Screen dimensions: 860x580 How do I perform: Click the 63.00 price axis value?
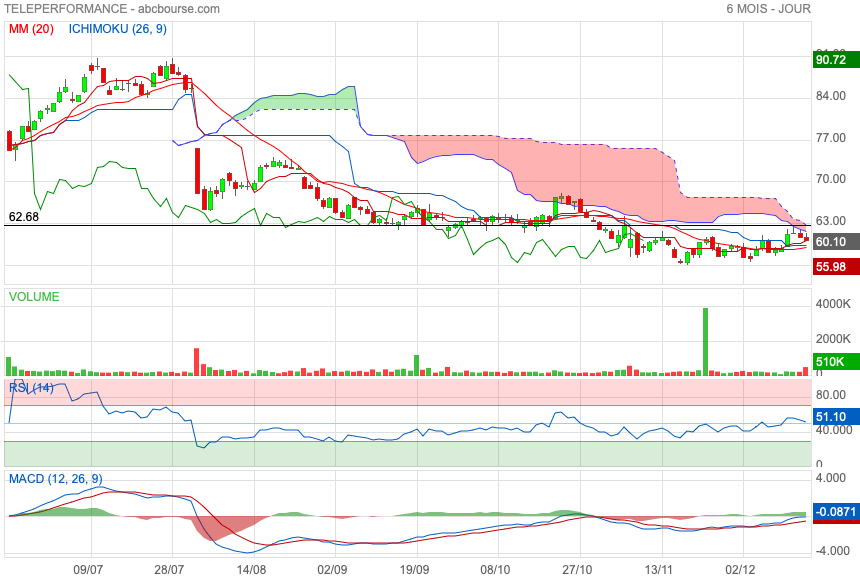pos(830,221)
